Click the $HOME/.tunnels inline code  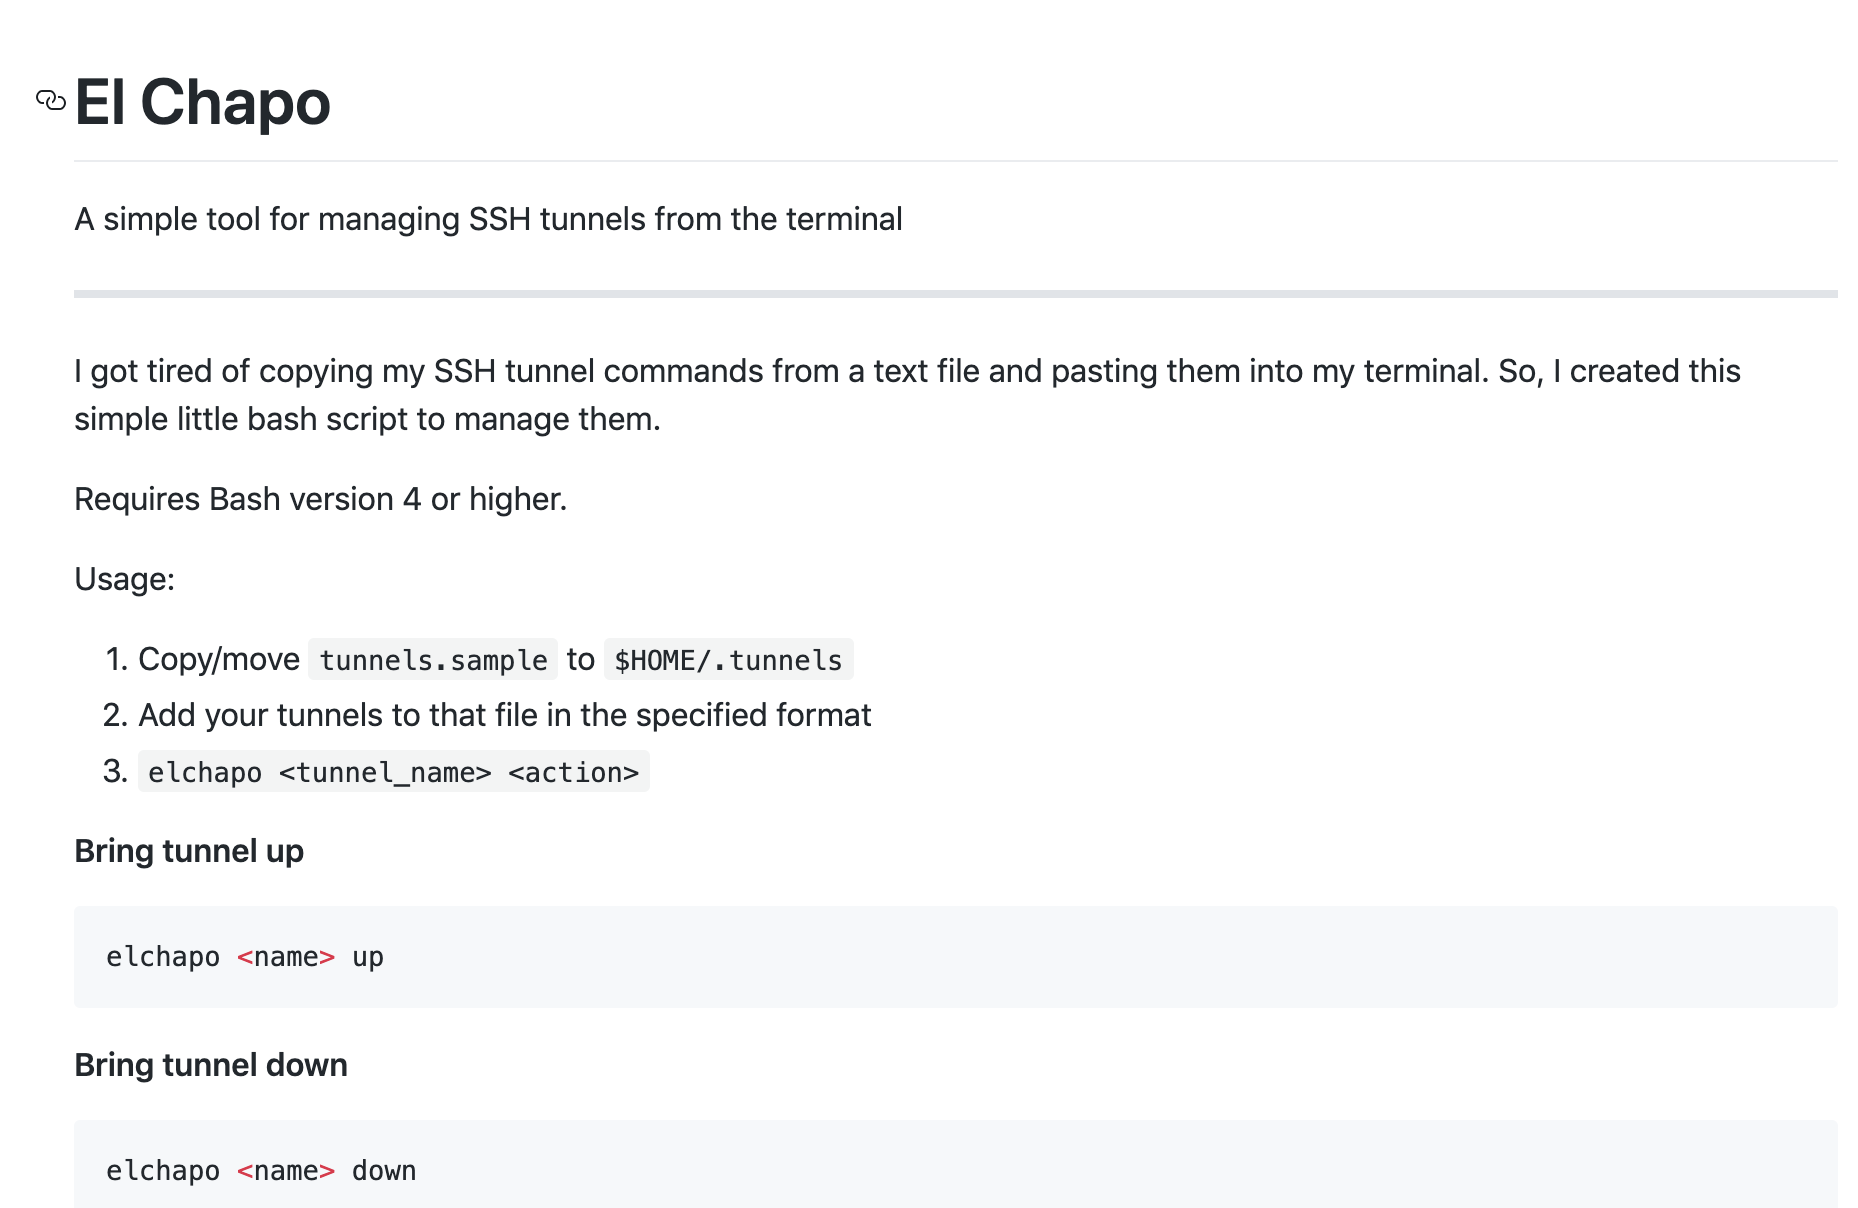[x=728, y=660]
